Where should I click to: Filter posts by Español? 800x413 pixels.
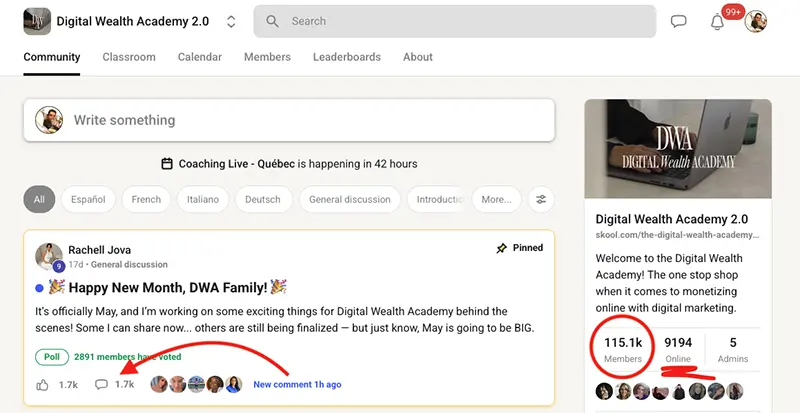[88, 200]
